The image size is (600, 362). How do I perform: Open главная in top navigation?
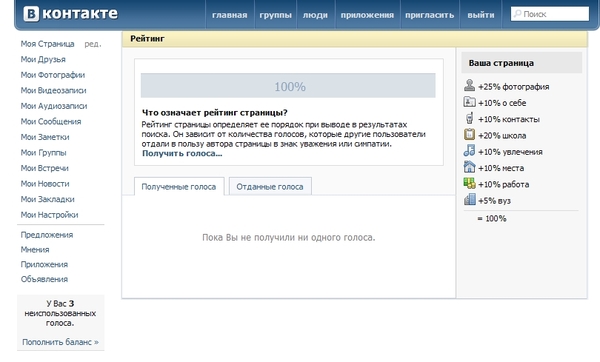click(230, 15)
